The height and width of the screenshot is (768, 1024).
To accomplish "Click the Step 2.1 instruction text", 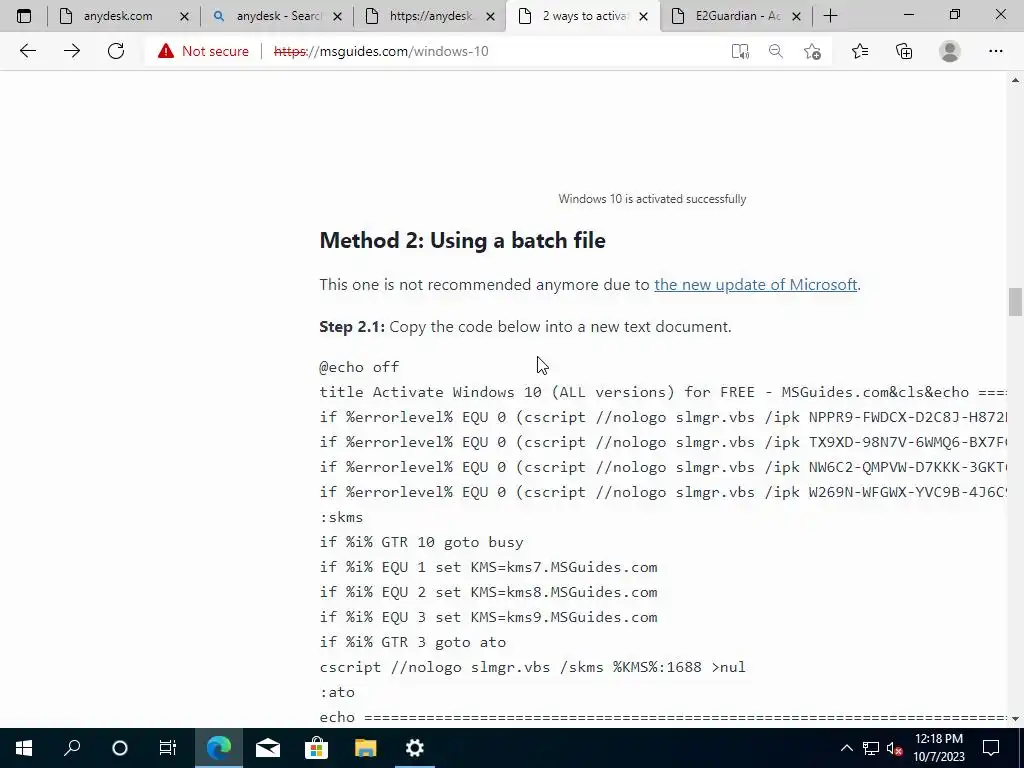I will [x=525, y=327].
